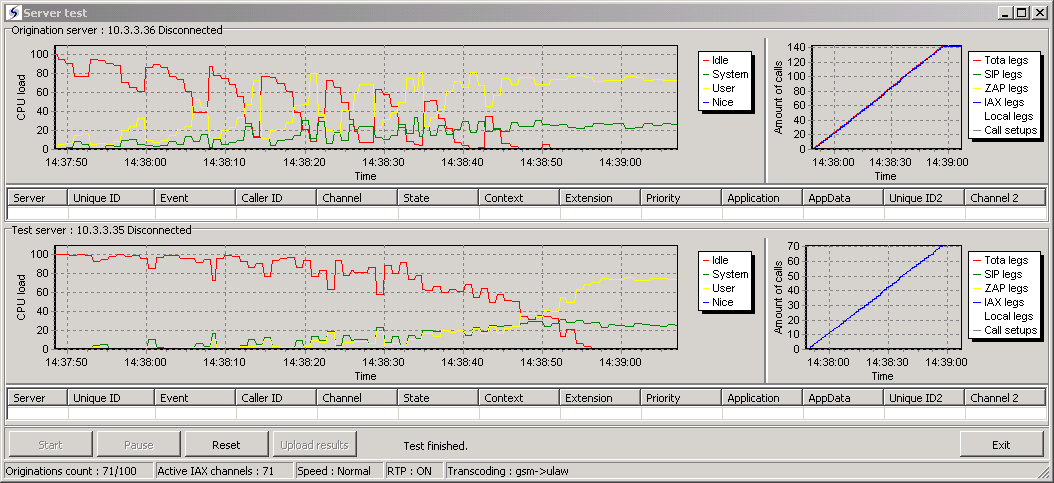Click the 'Test finished.' status message

(x=435, y=446)
